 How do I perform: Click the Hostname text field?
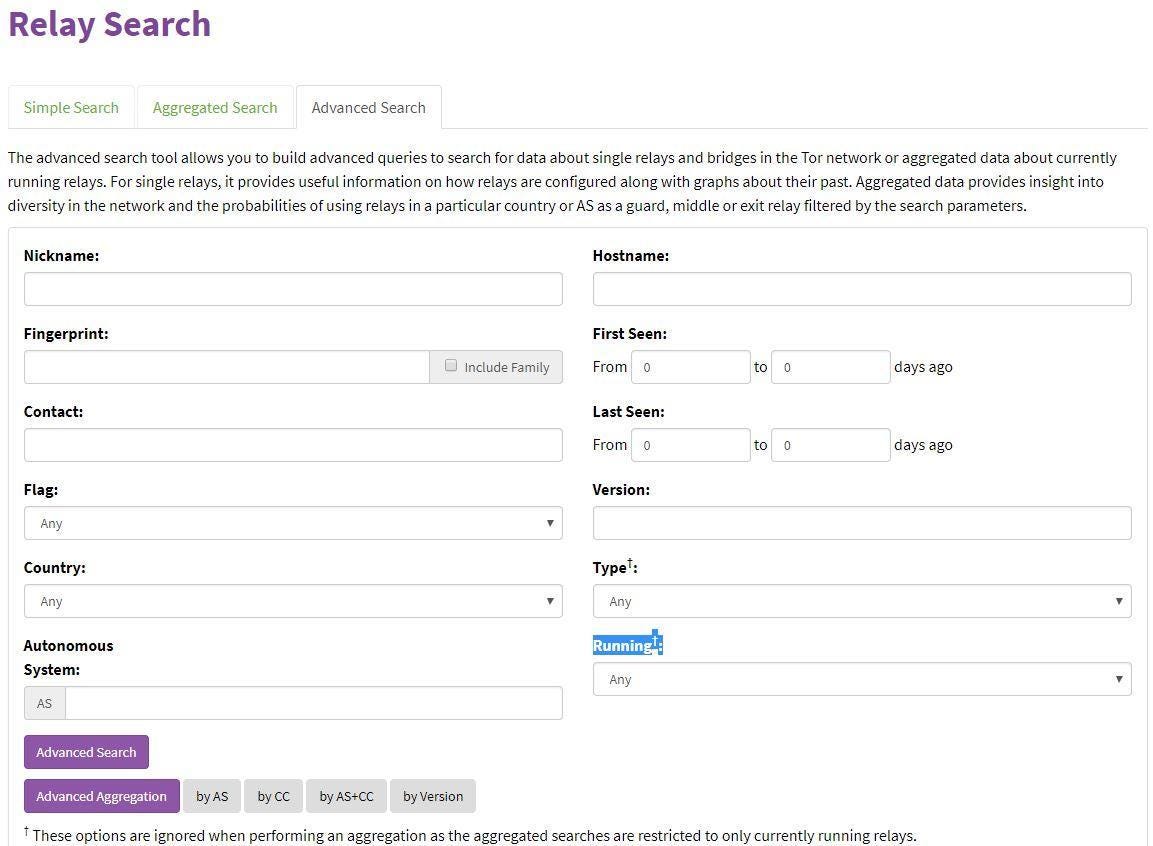pos(862,289)
